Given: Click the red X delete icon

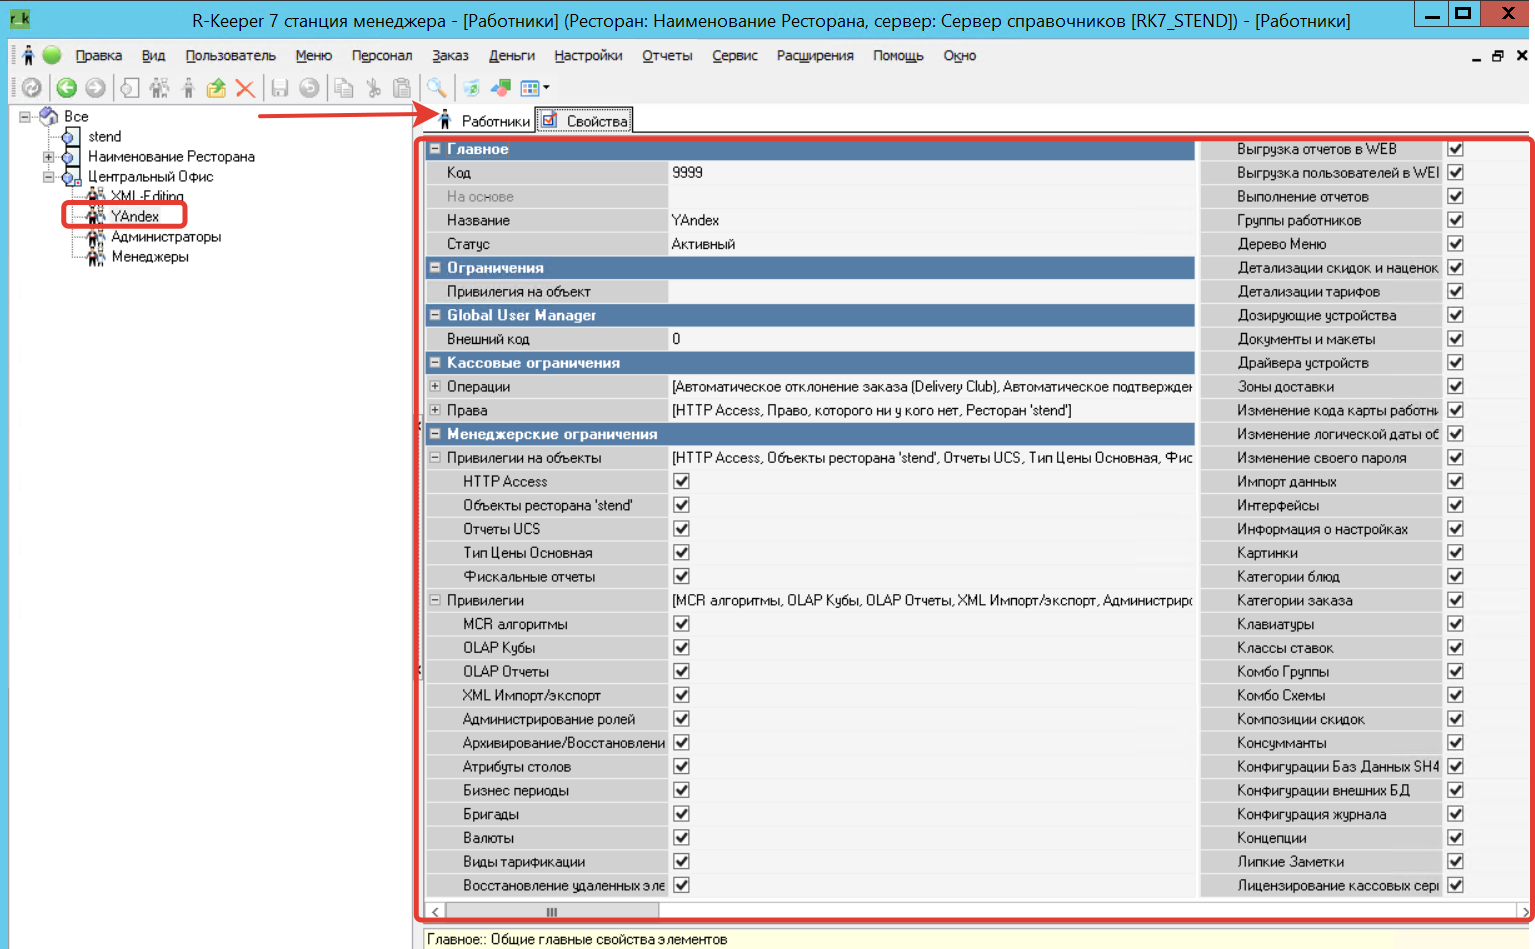Looking at the screenshot, I should [x=245, y=88].
